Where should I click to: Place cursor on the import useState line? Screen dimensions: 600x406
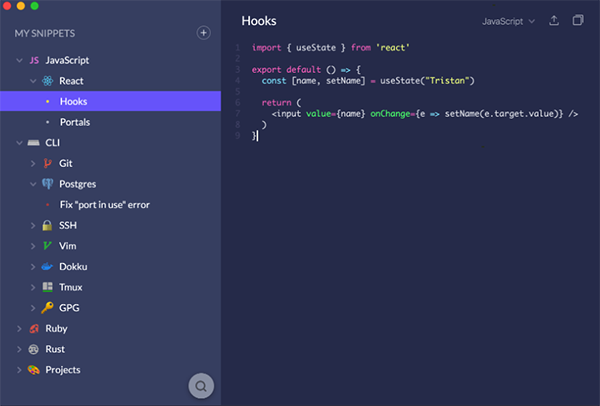(331, 47)
